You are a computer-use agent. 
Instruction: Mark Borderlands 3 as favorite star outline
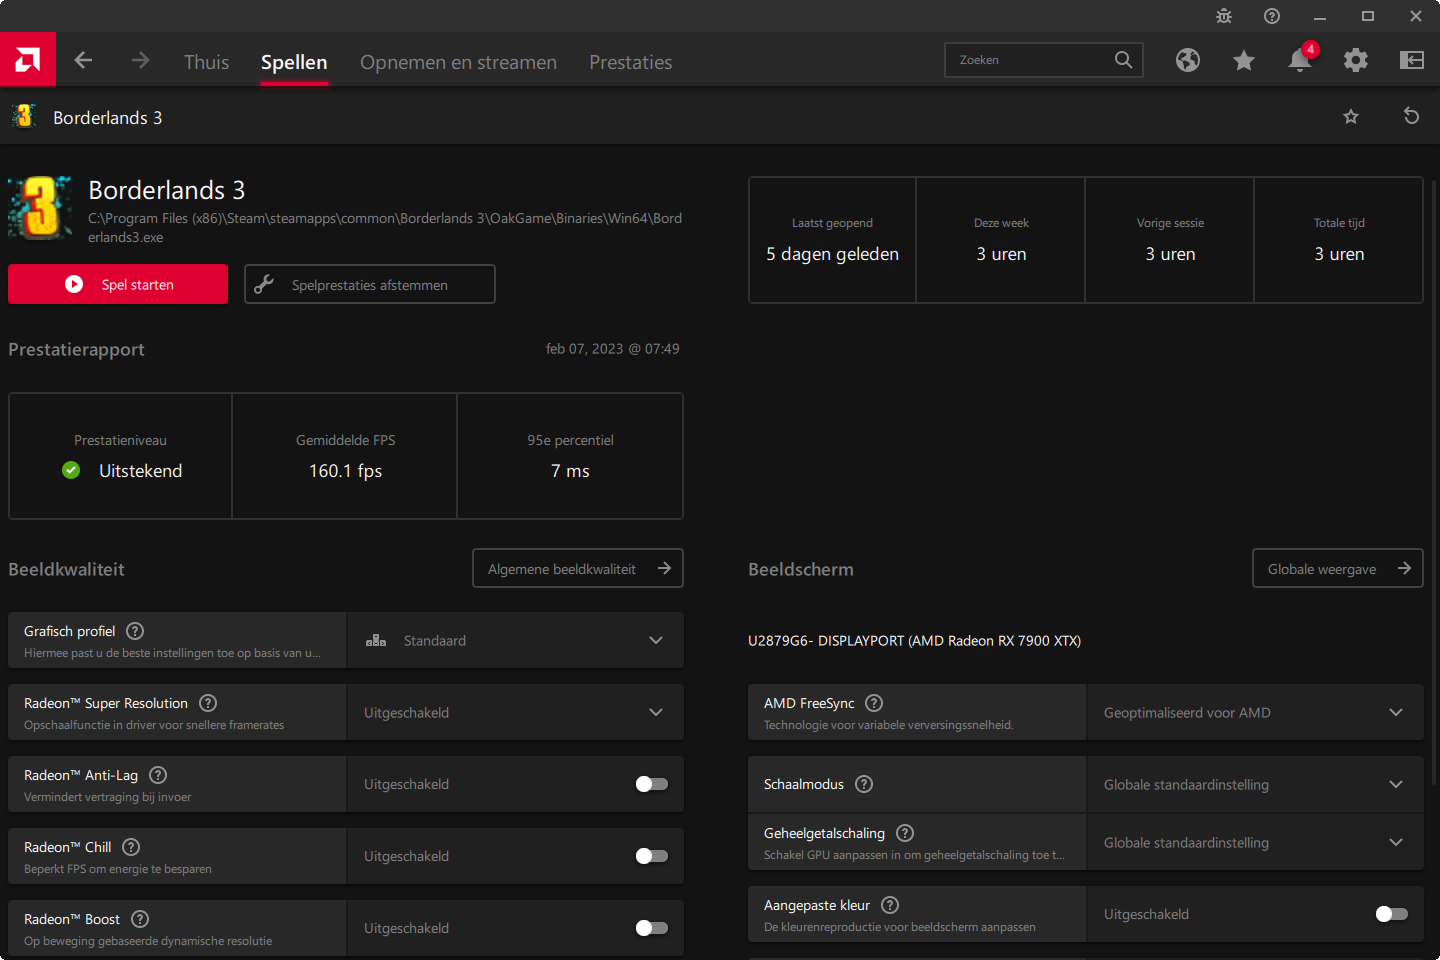[x=1351, y=117]
